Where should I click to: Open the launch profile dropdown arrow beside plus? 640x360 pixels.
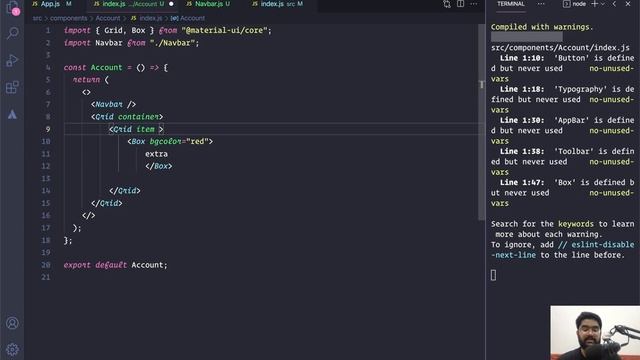pyautogui.click(x=603, y=4)
